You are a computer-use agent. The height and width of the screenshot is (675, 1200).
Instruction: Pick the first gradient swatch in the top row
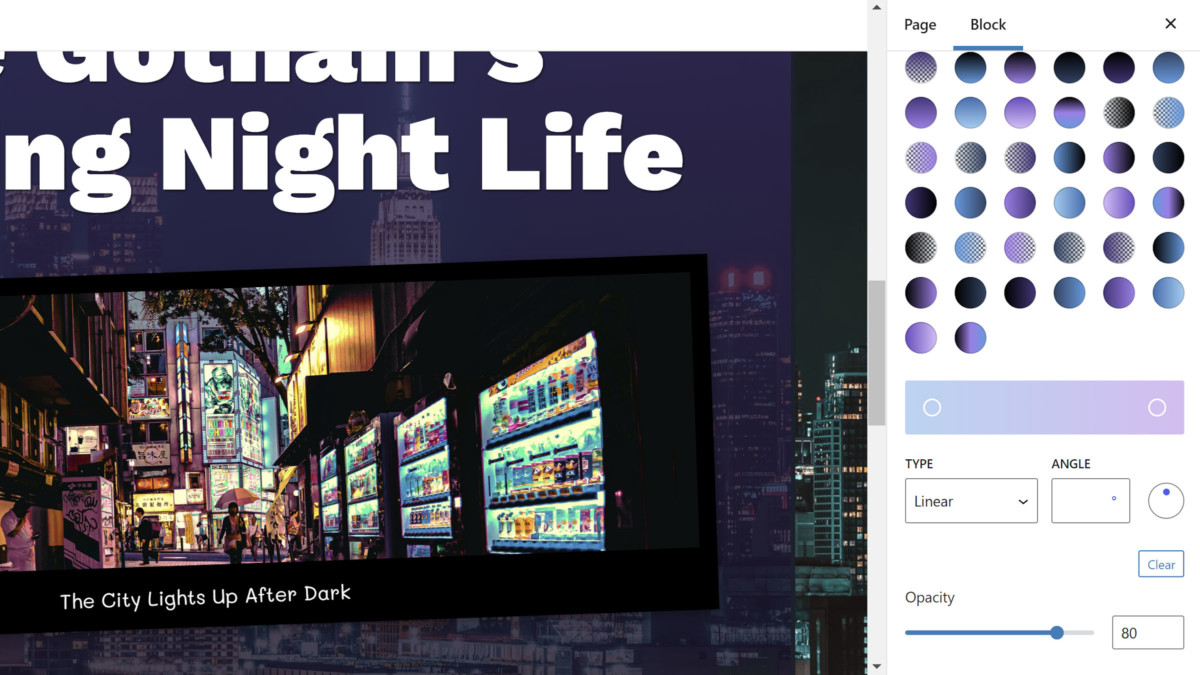[921, 68]
